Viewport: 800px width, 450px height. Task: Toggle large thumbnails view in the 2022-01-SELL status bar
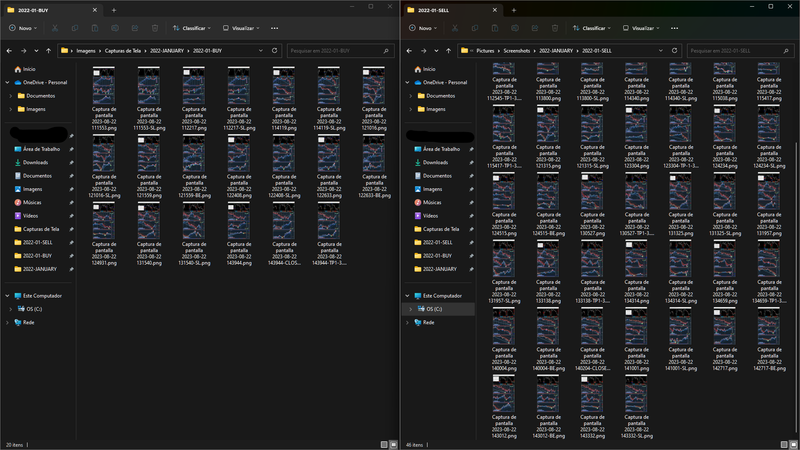coord(793,443)
